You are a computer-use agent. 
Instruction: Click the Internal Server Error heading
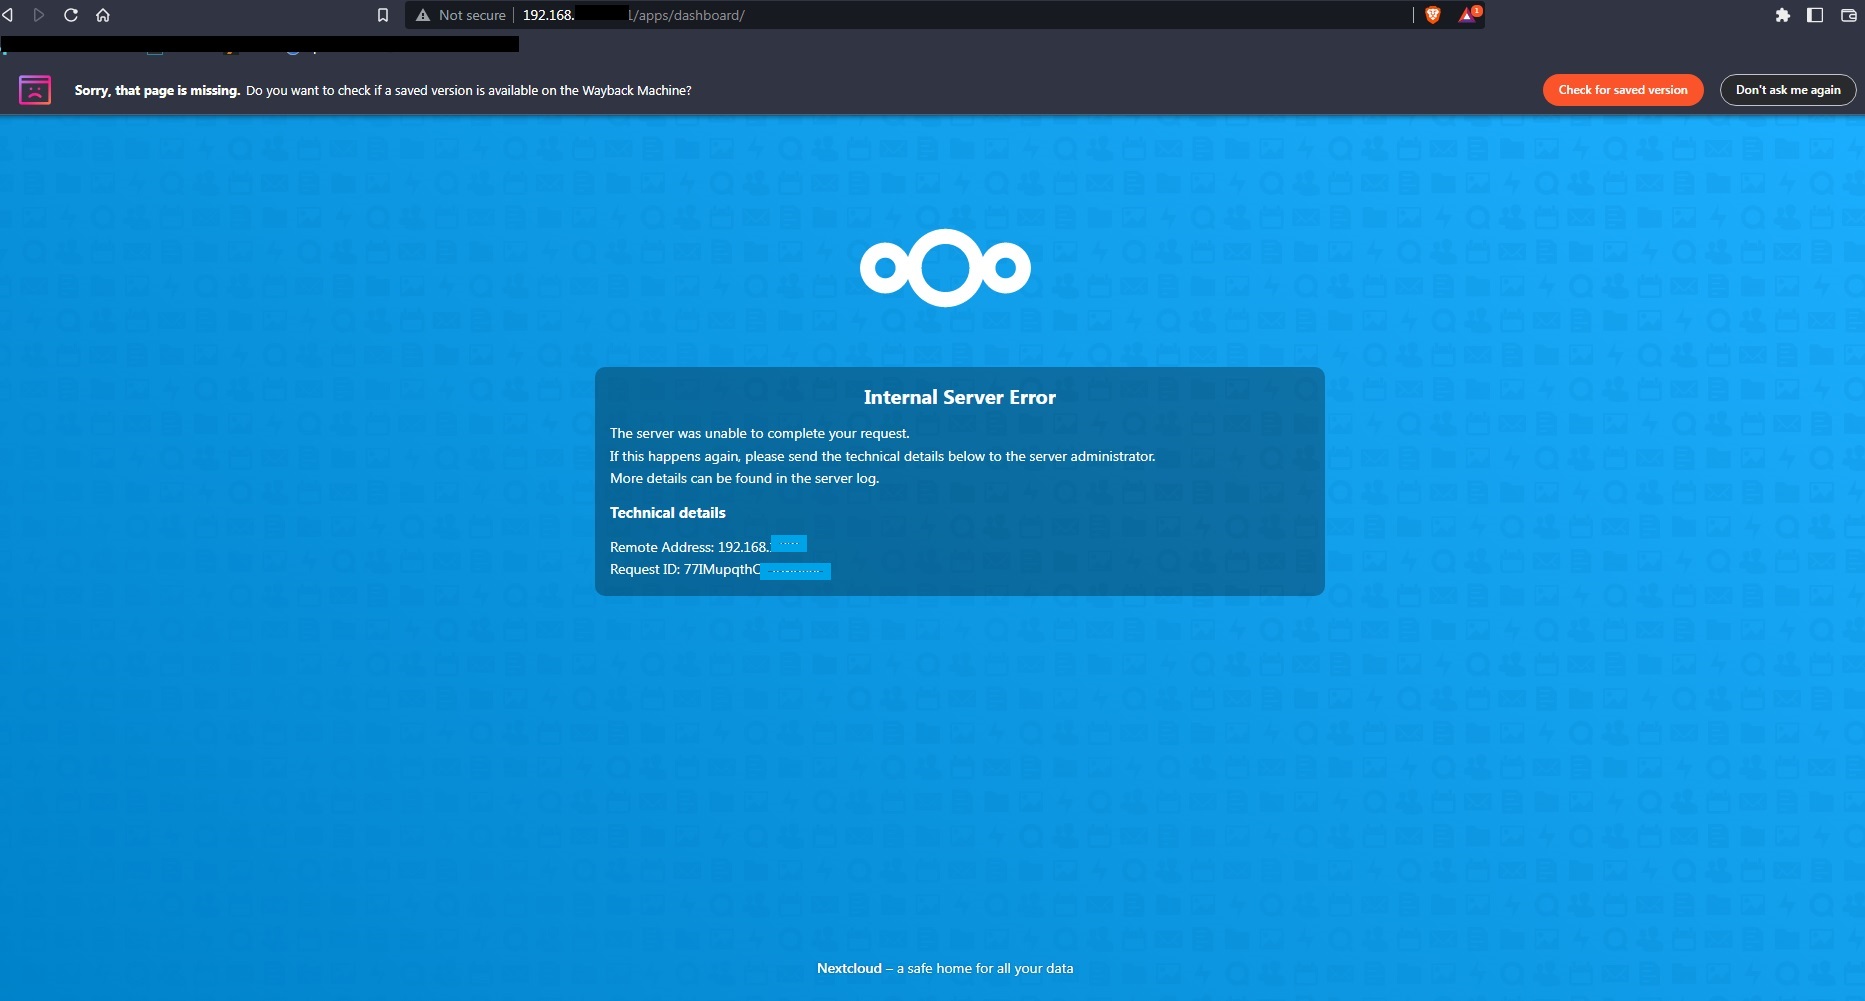coord(960,397)
